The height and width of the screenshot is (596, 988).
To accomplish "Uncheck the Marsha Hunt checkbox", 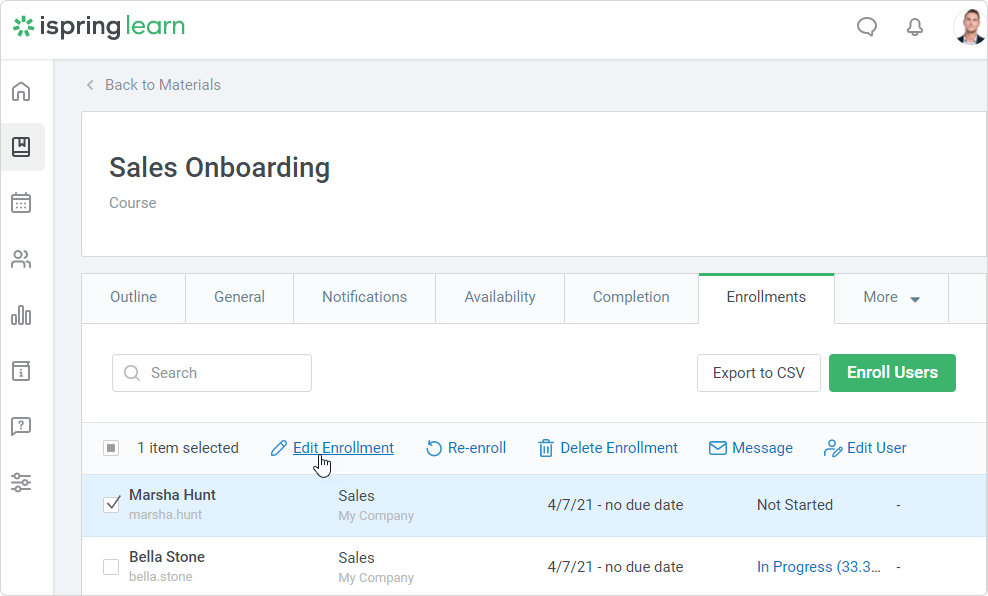I will point(112,505).
